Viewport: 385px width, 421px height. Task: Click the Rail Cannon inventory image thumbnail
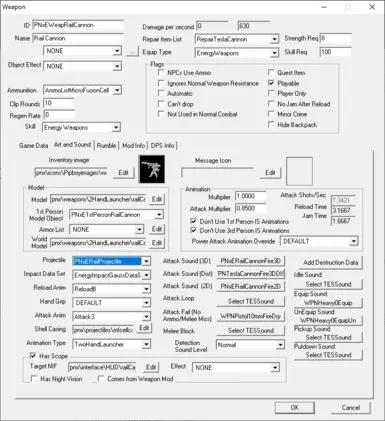point(152,169)
